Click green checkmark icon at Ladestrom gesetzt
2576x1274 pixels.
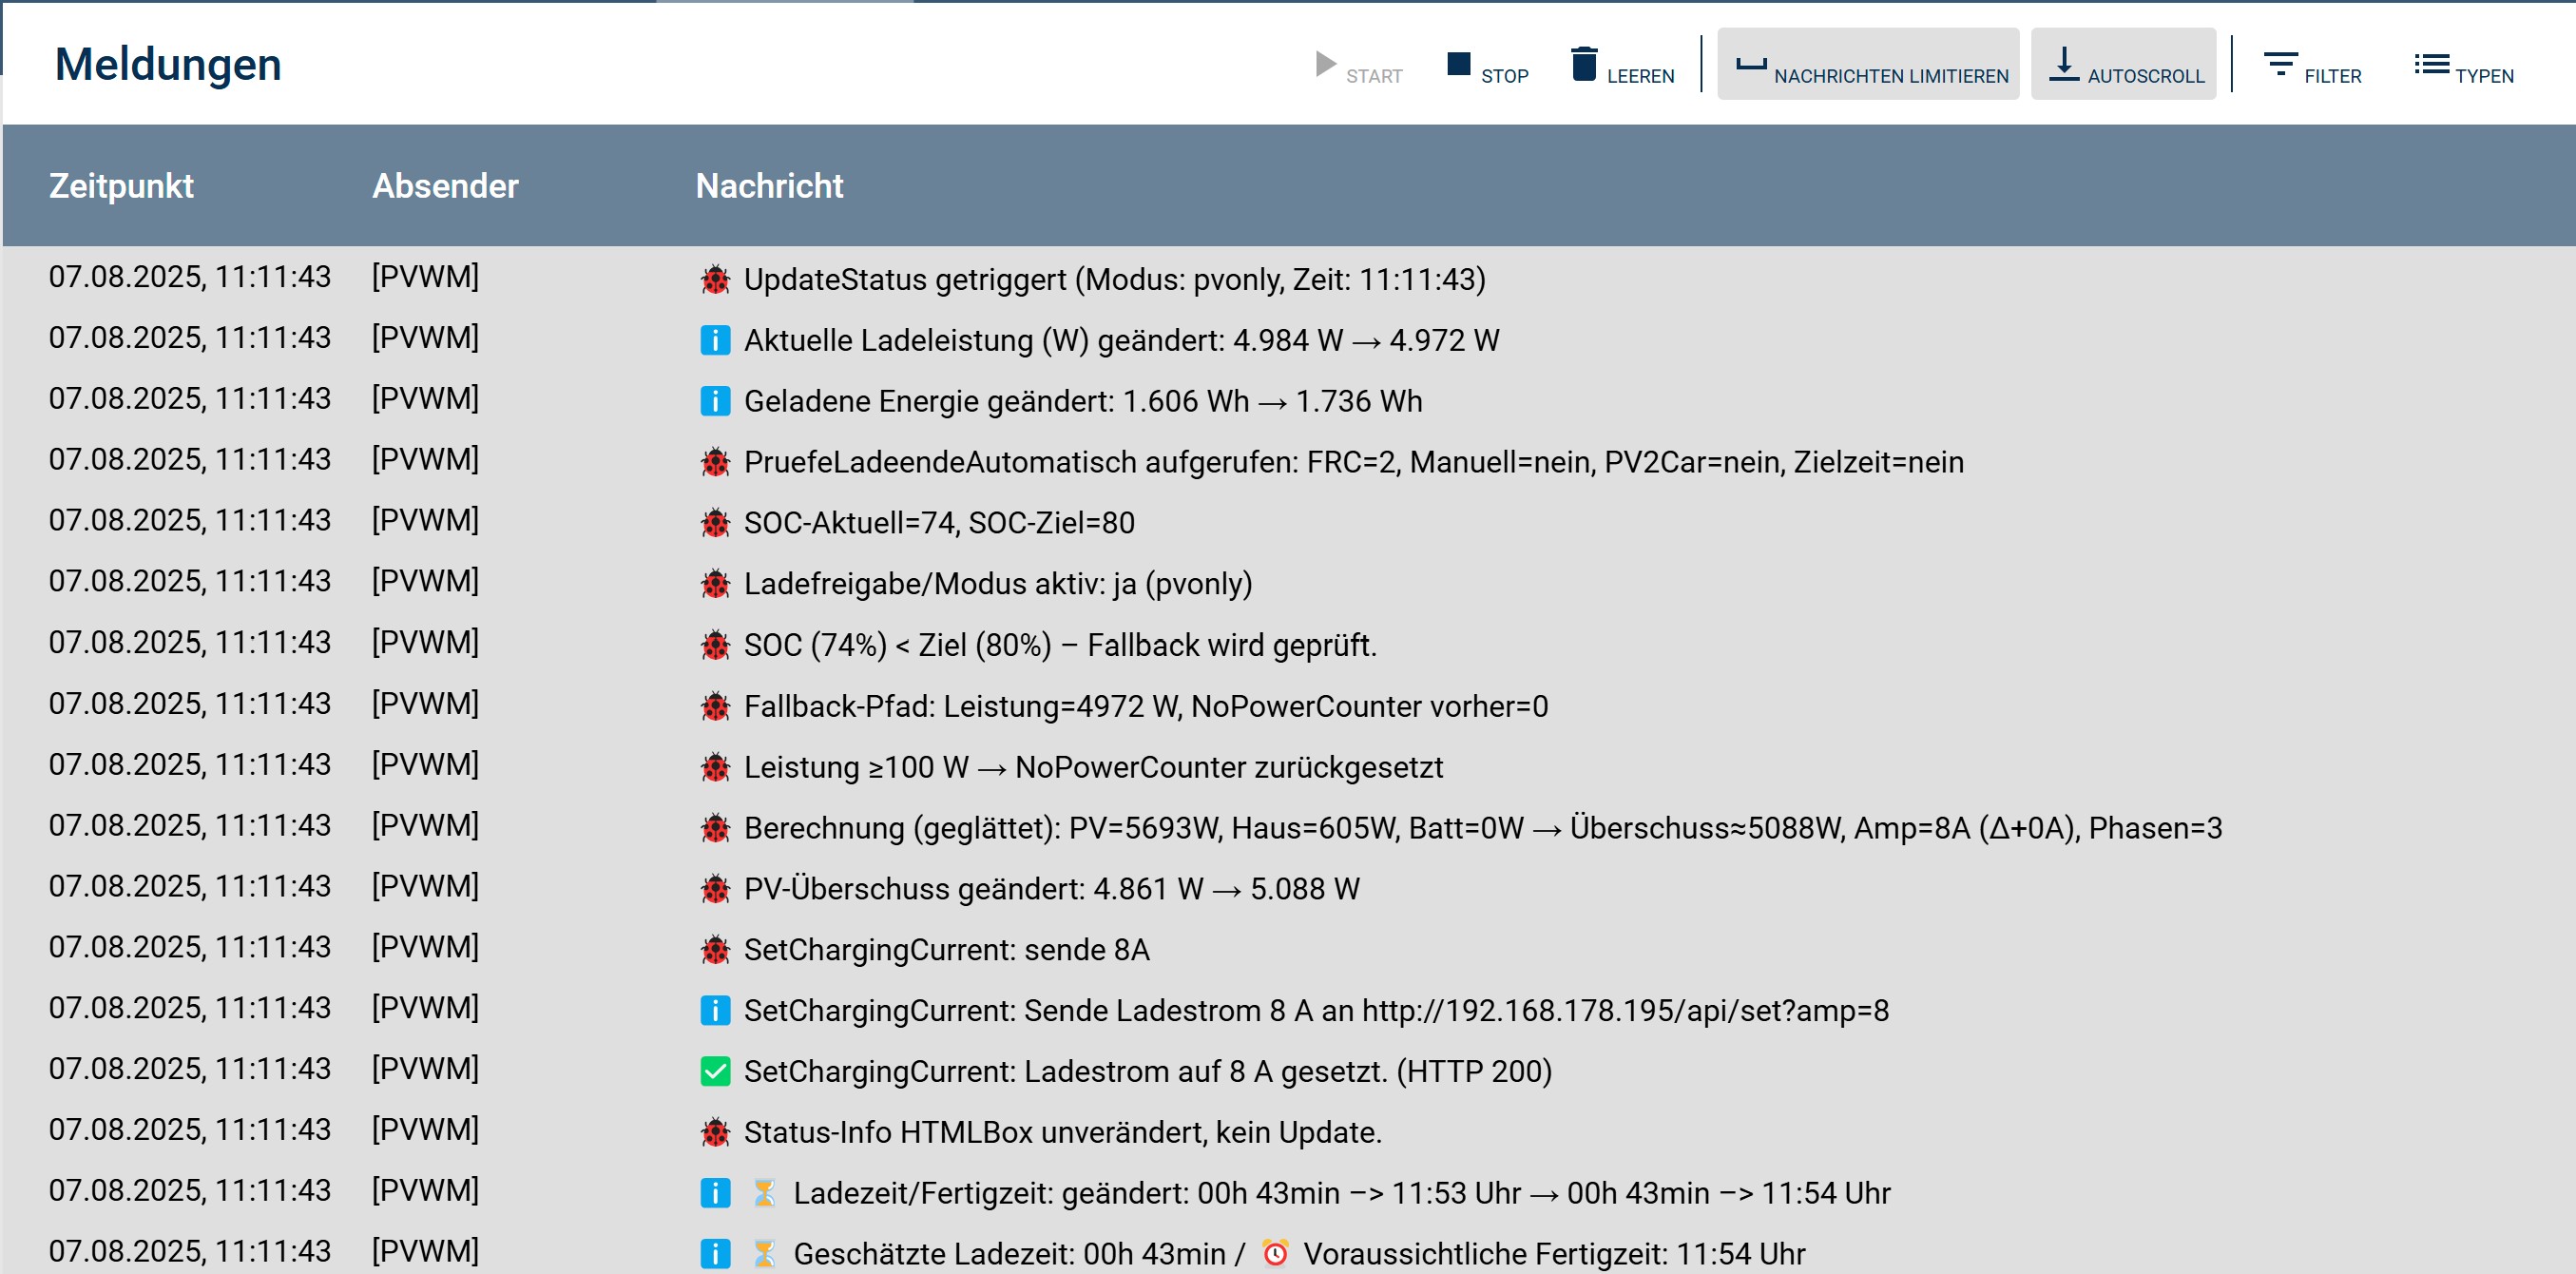coord(715,1072)
